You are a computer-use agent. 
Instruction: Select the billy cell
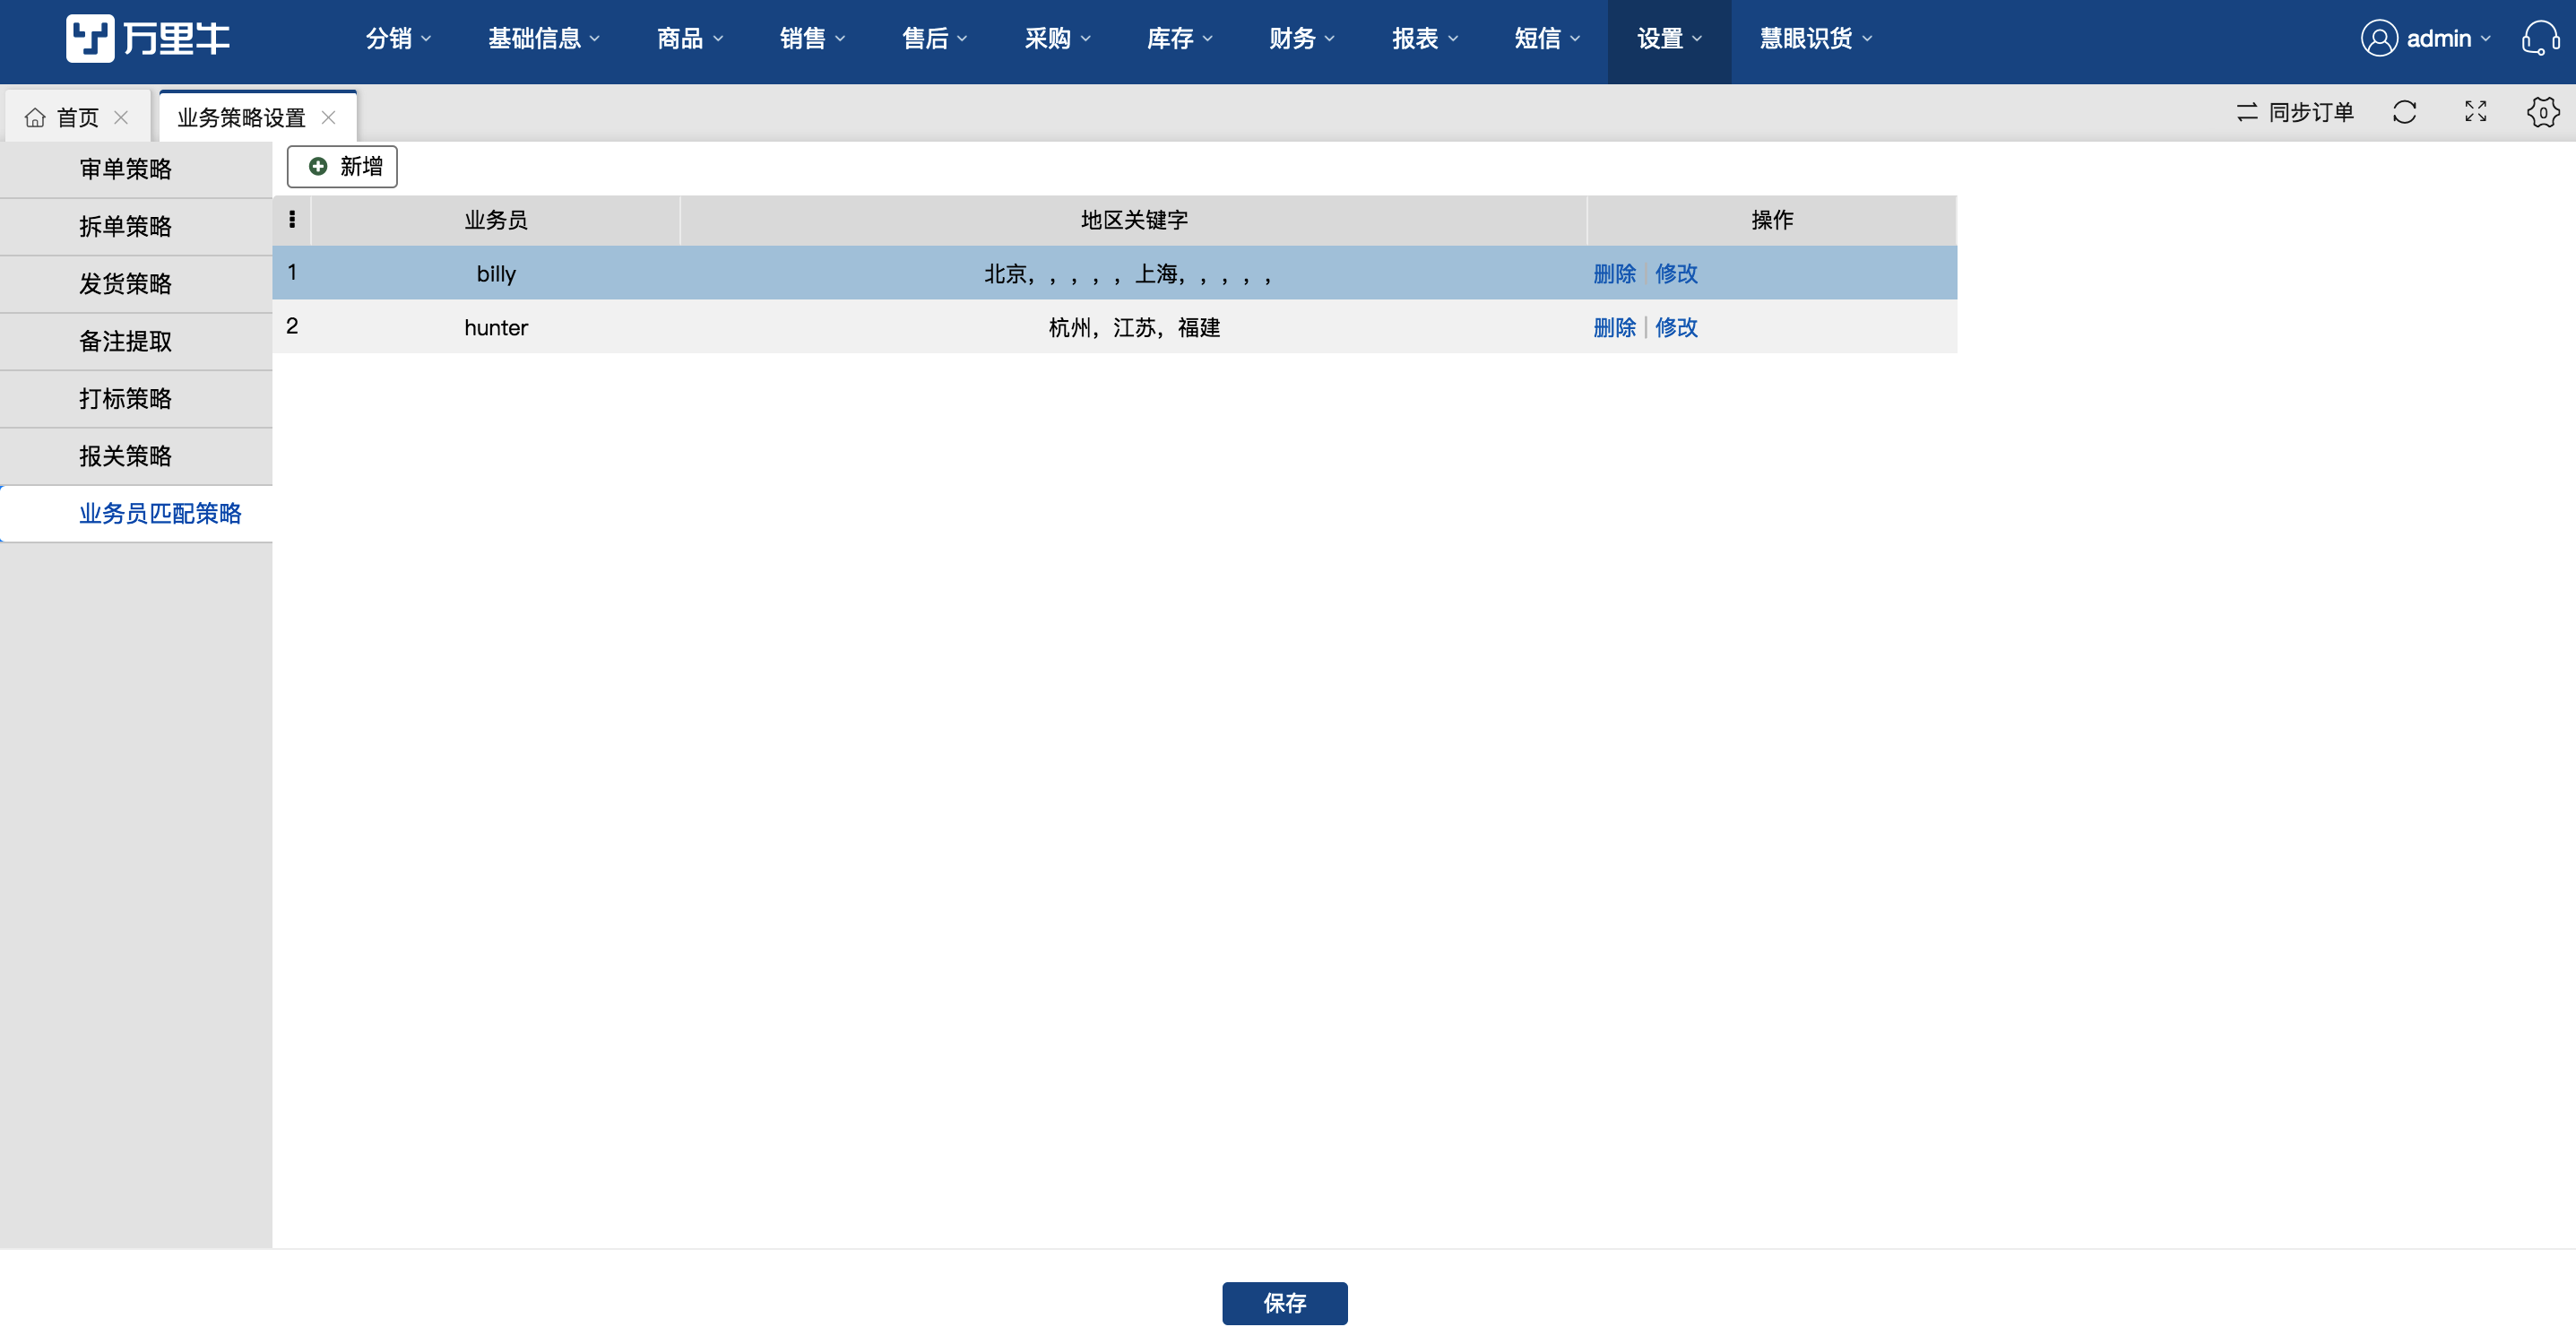(x=496, y=273)
